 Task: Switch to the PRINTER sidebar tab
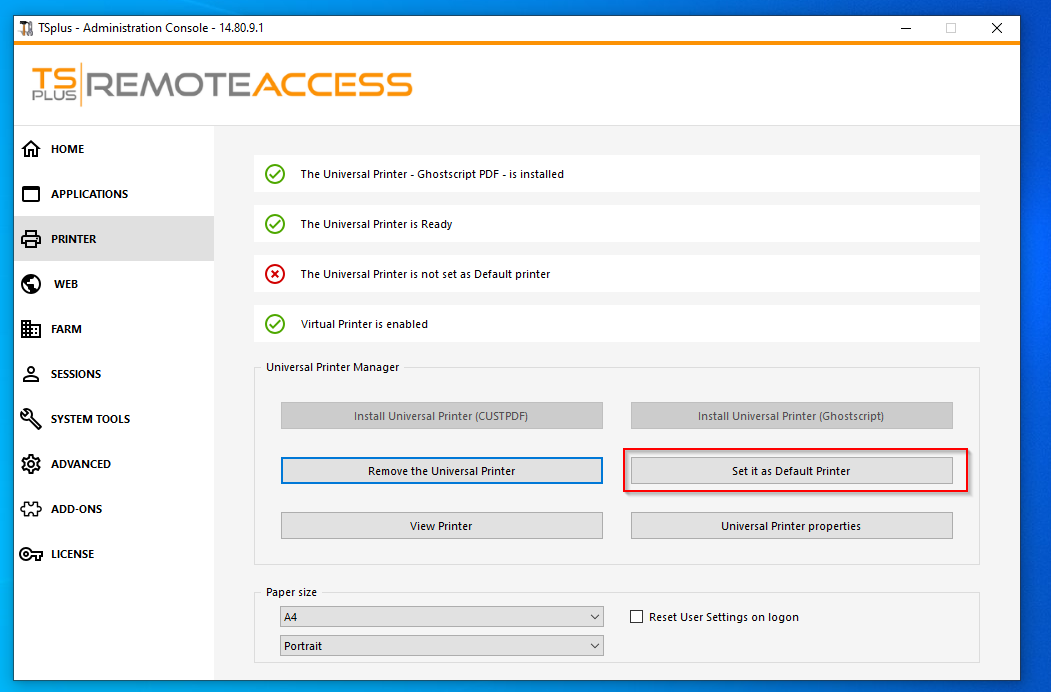74,239
